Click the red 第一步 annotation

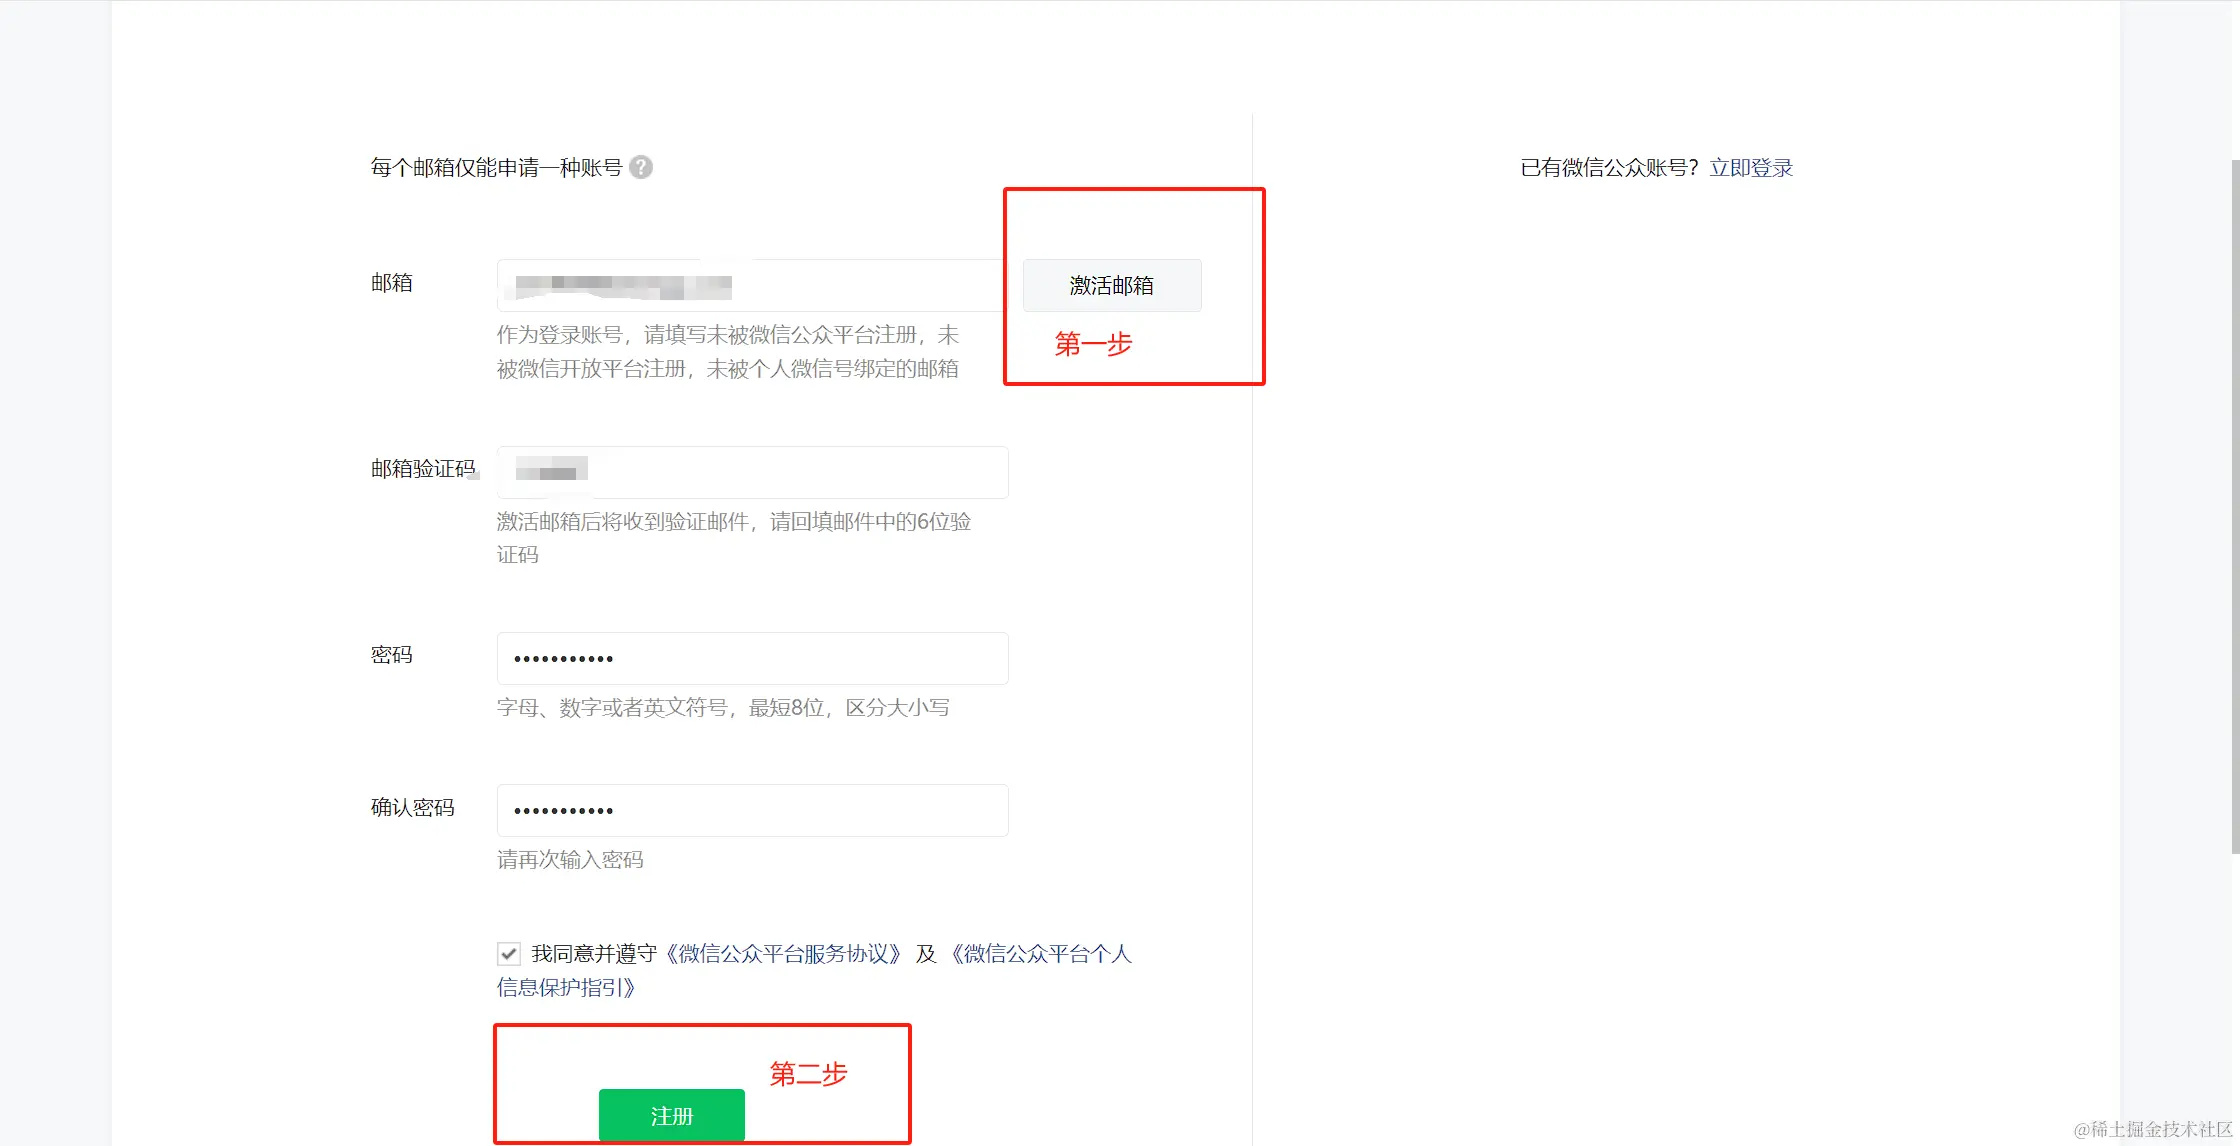pyautogui.click(x=1093, y=344)
